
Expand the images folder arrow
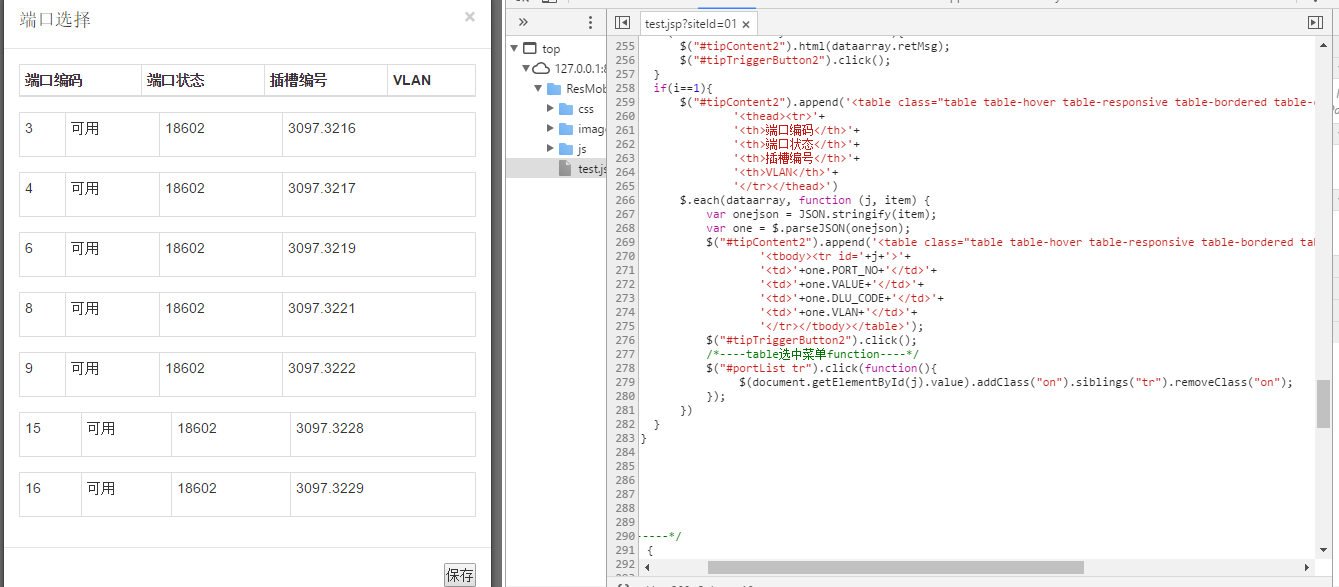[x=550, y=128]
